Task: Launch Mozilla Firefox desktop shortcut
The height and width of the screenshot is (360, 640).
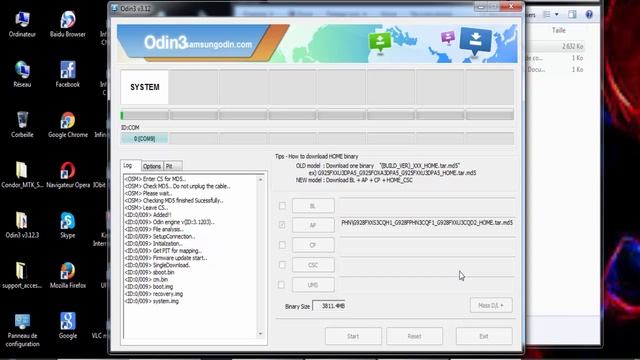Action: (68, 276)
